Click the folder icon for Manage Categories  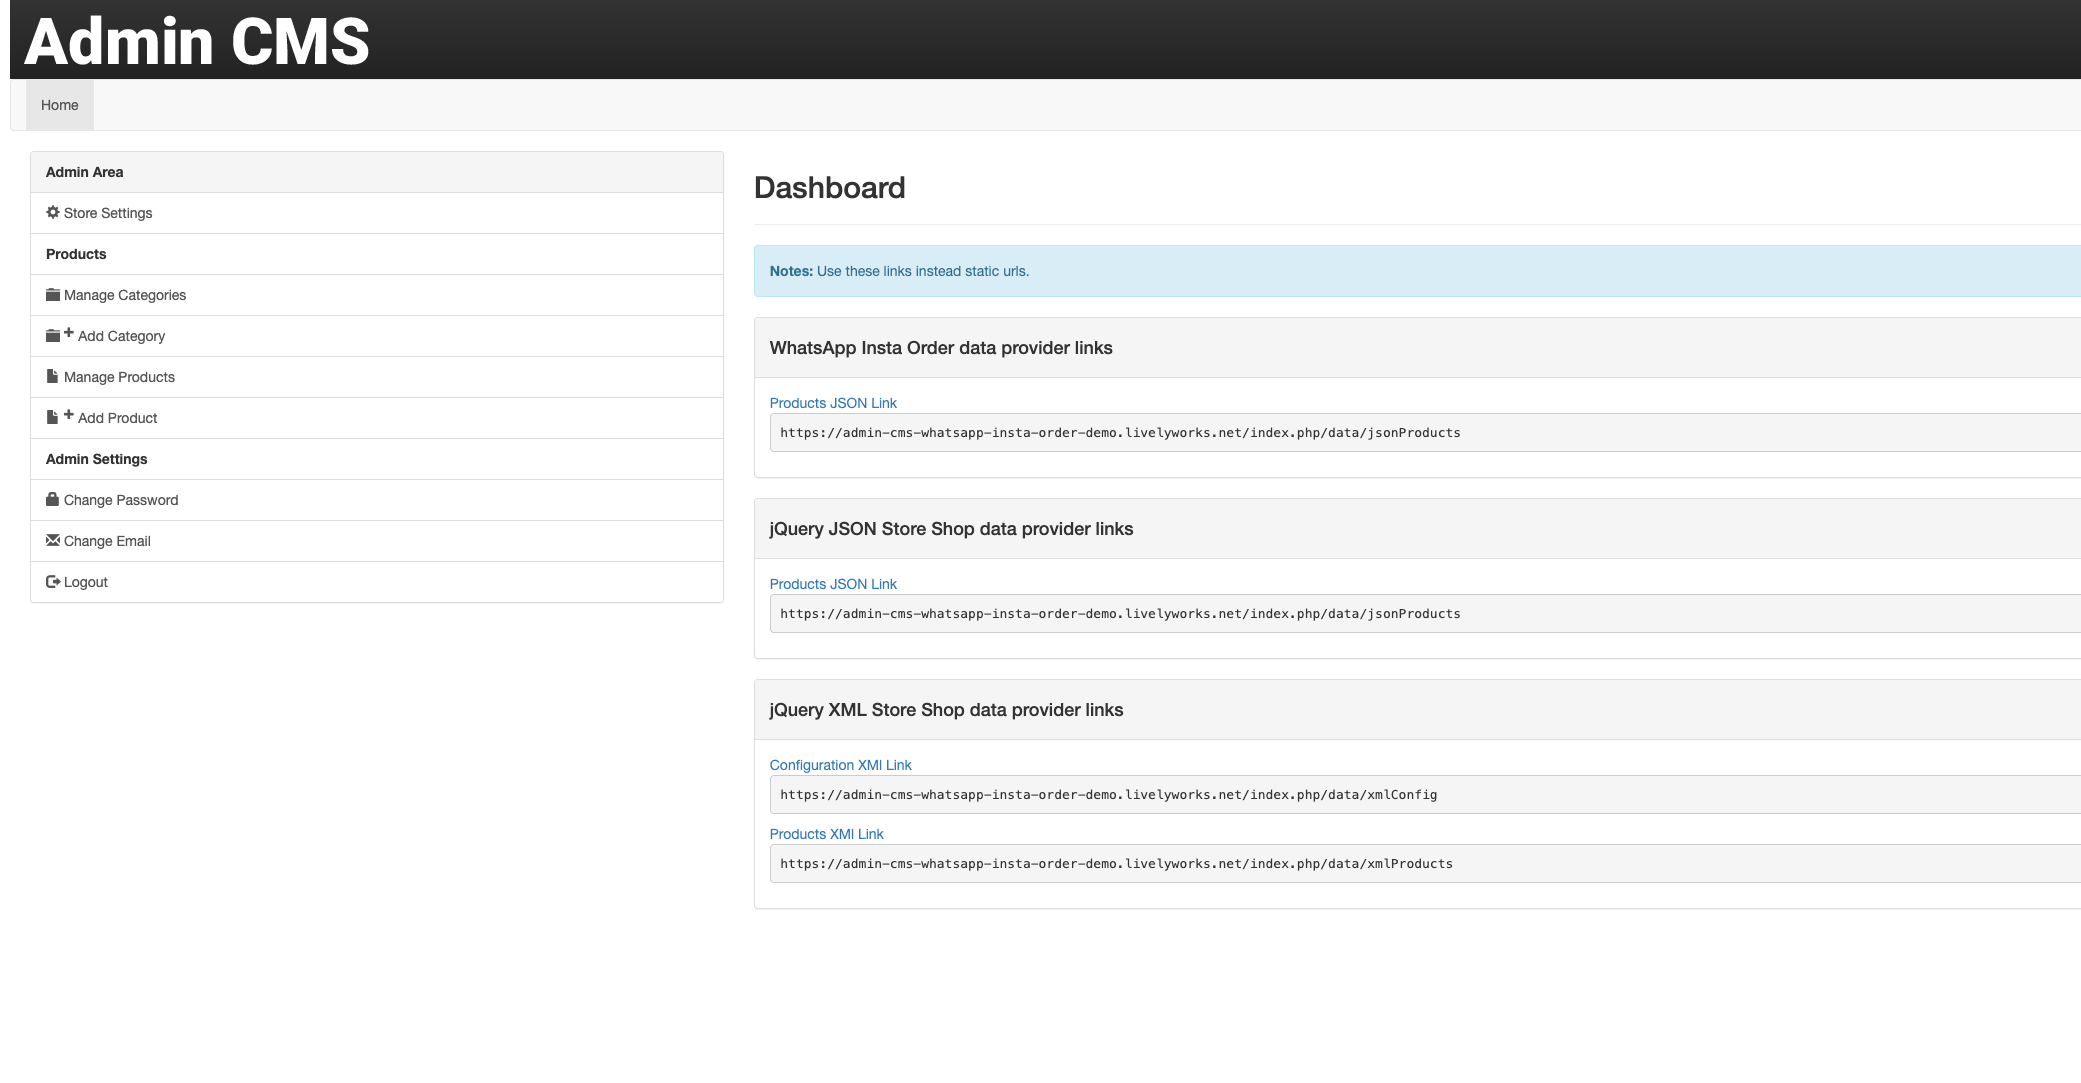53,295
